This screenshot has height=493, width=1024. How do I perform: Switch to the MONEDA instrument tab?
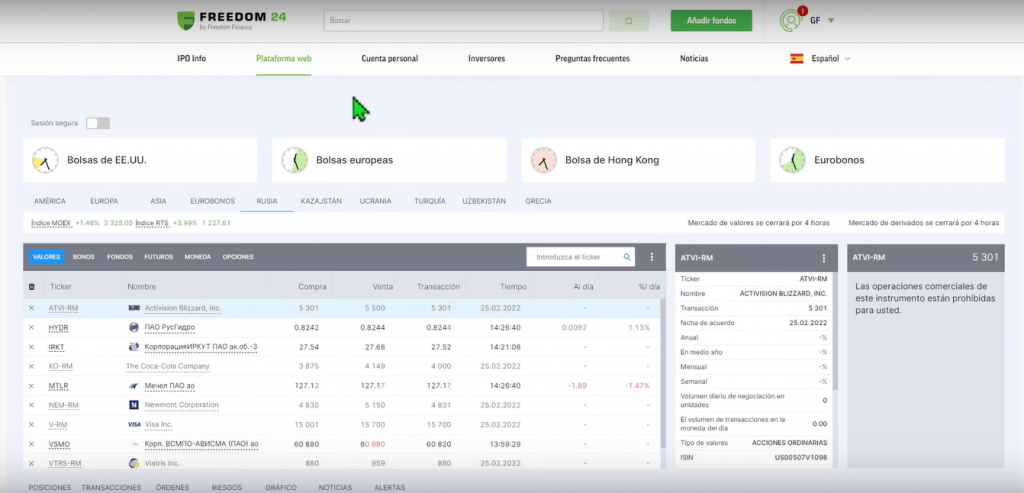[197, 257]
